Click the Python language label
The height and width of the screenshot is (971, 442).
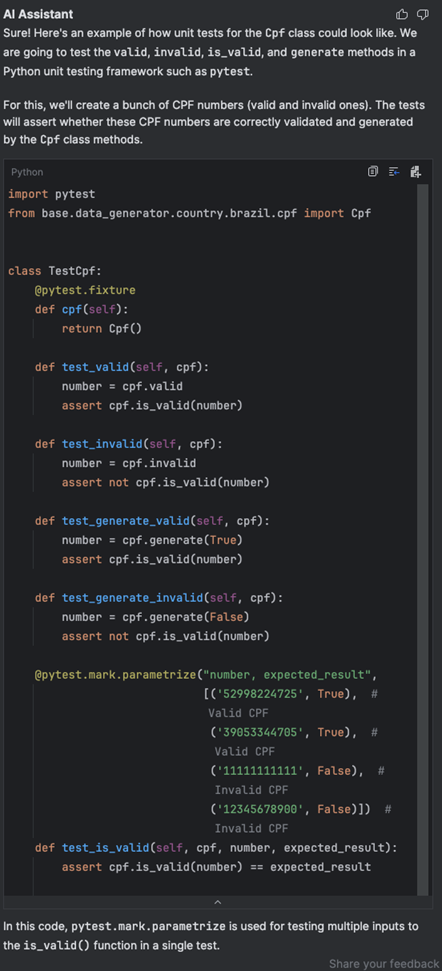[x=27, y=172]
